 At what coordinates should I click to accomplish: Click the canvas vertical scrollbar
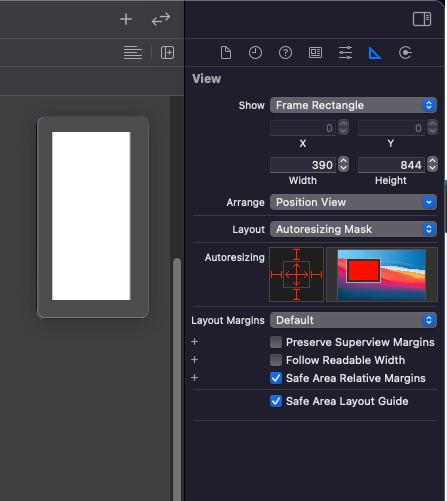pos(177,379)
